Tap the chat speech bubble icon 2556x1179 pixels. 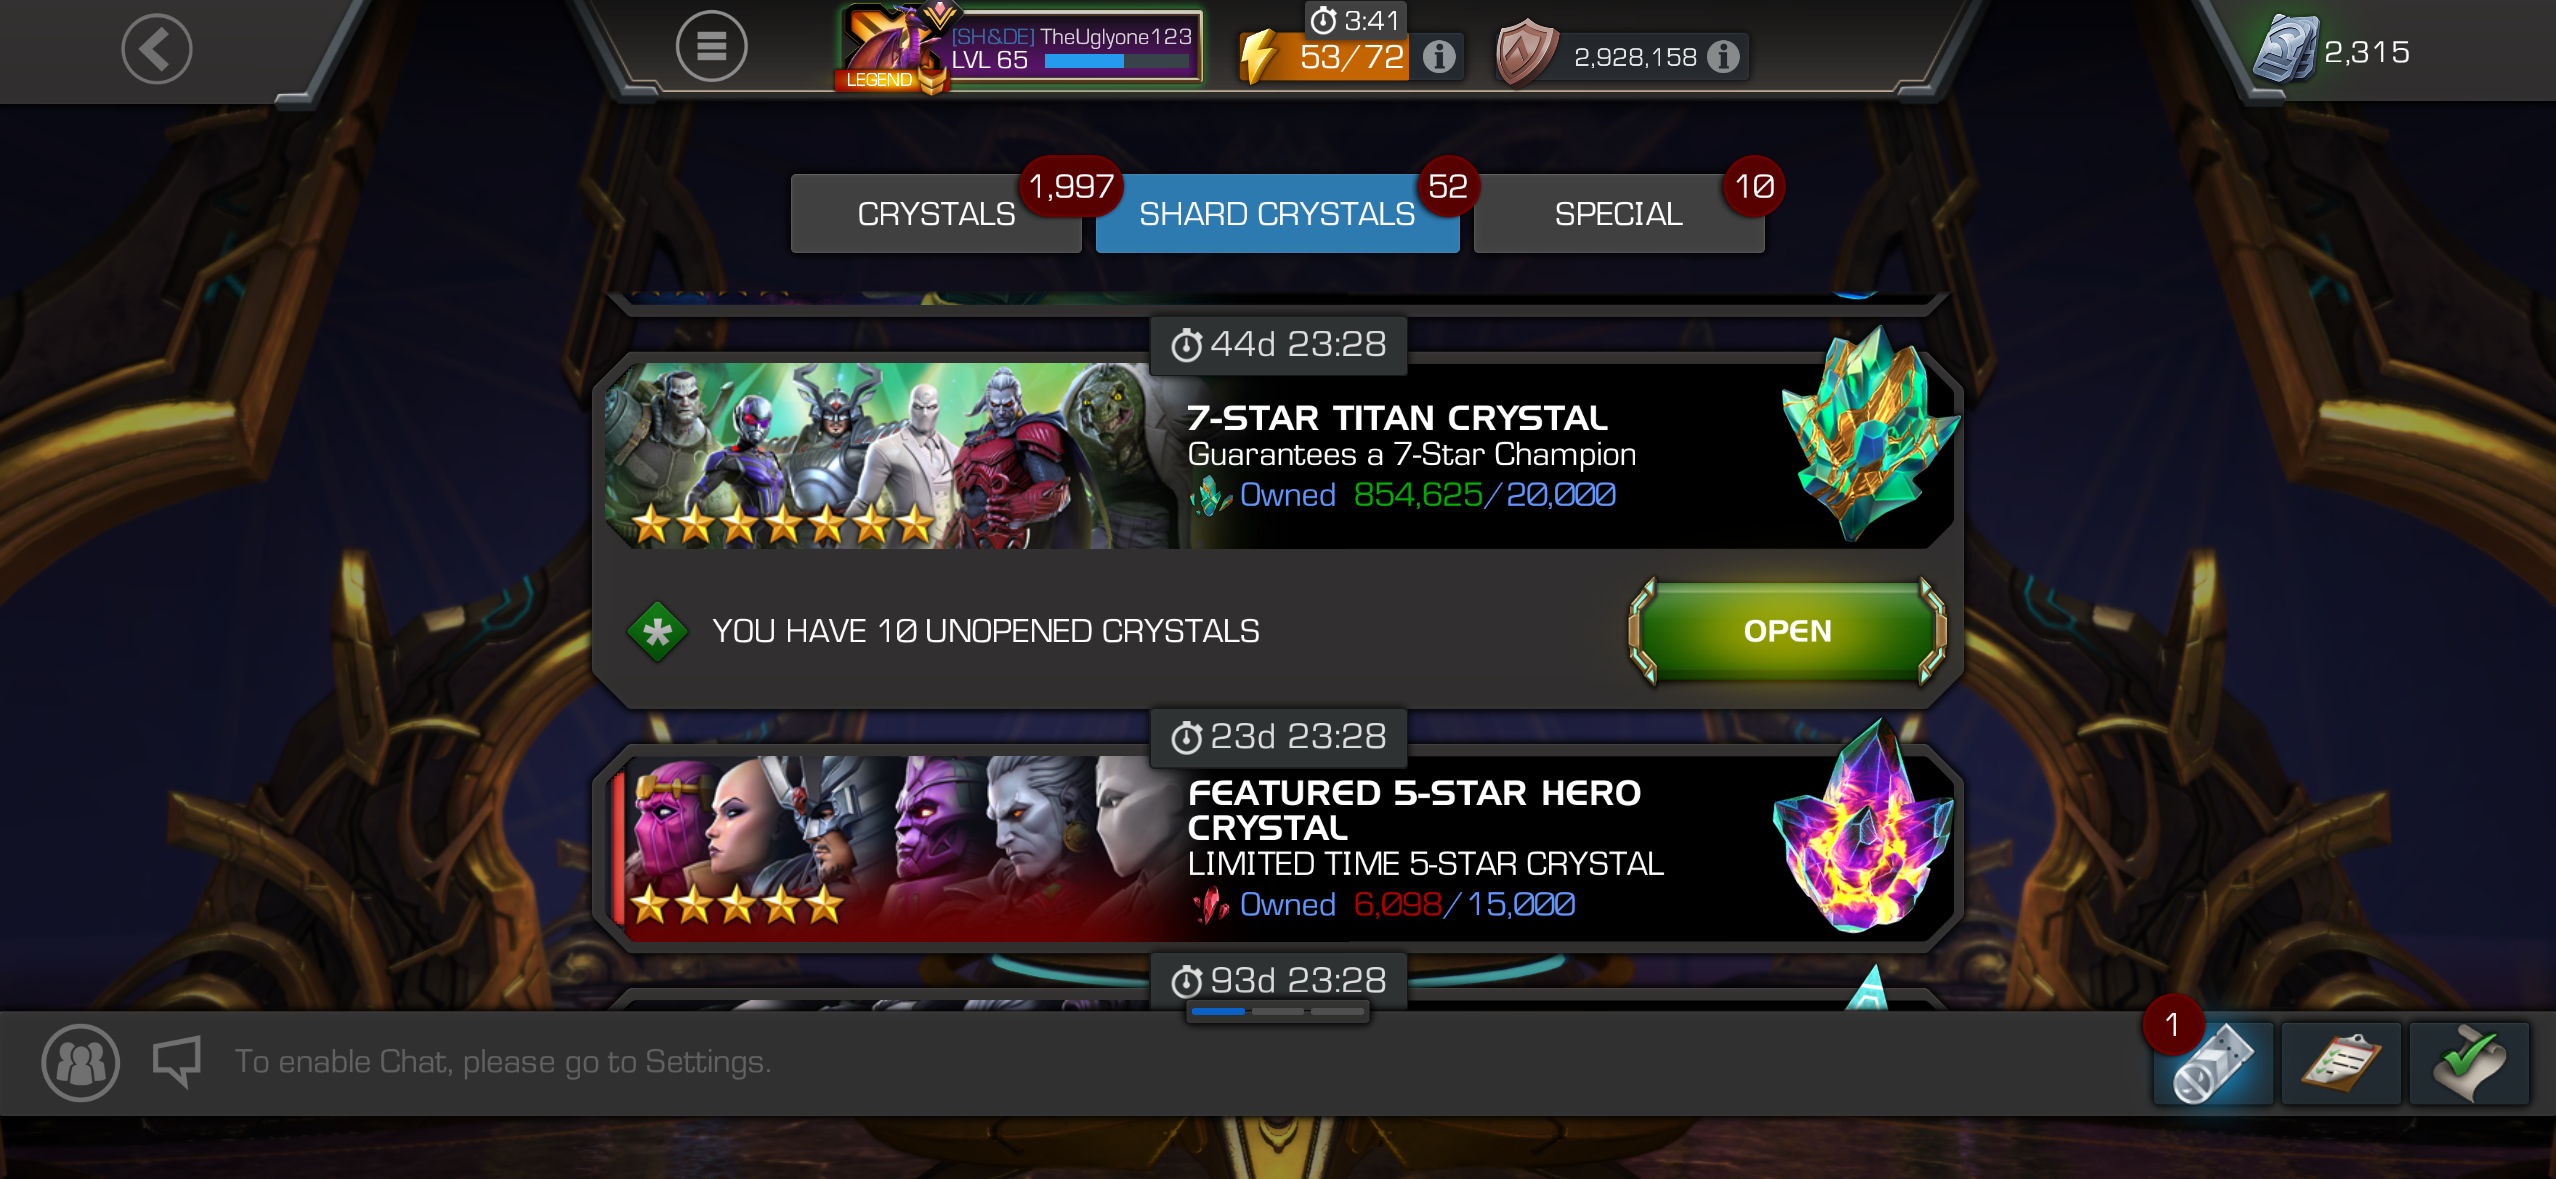pos(177,1061)
